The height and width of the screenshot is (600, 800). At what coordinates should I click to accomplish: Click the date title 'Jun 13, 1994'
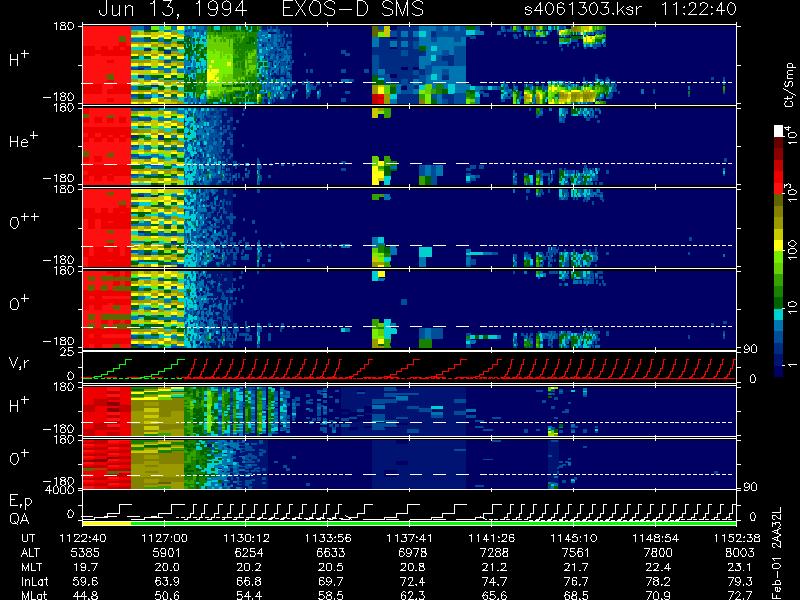pos(172,9)
